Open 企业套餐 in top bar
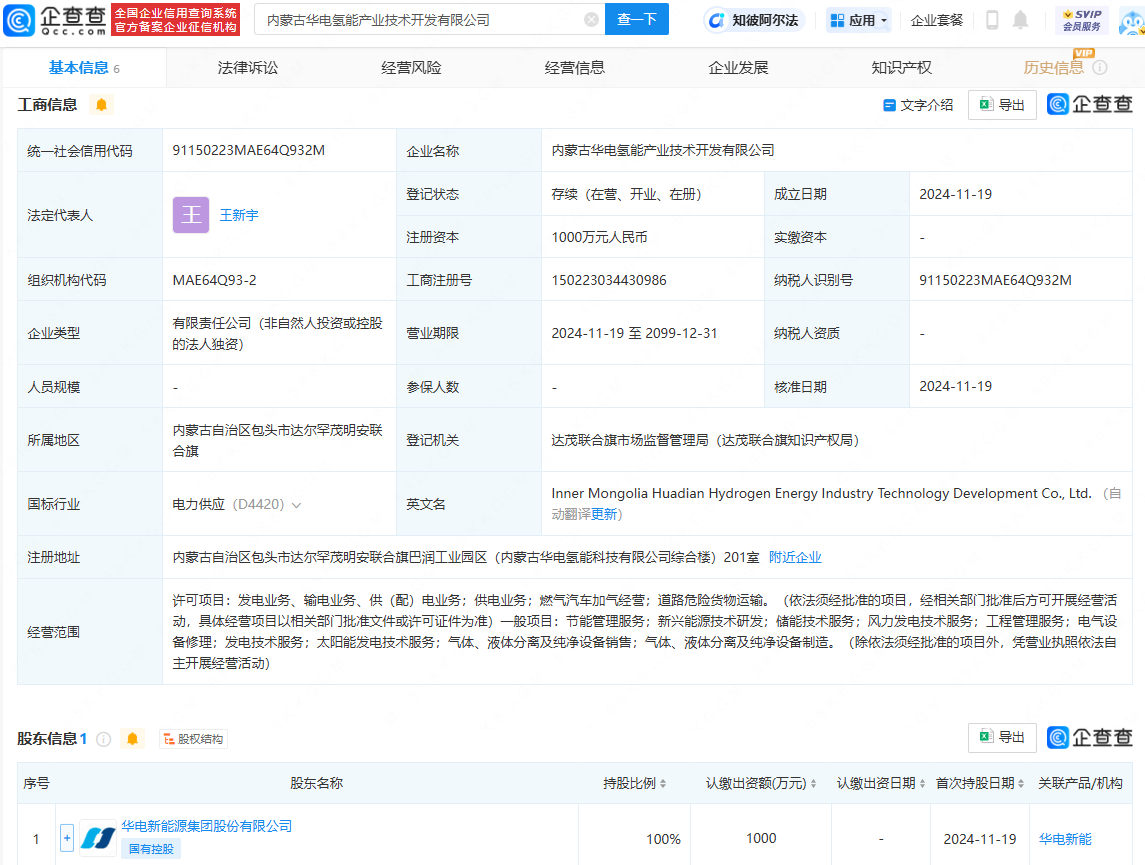Viewport: 1145px width, 865px height. point(937,20)
